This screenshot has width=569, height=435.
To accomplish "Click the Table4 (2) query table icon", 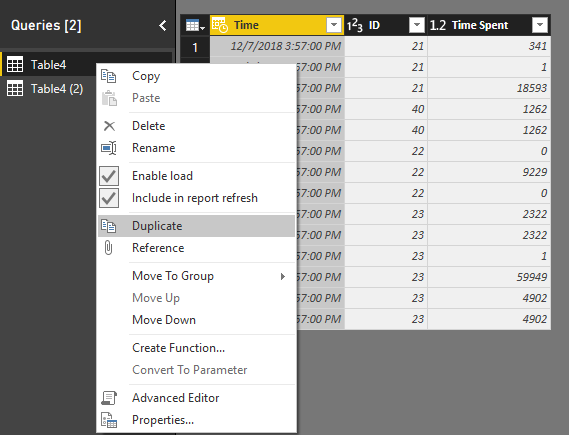I will point(15,89).
